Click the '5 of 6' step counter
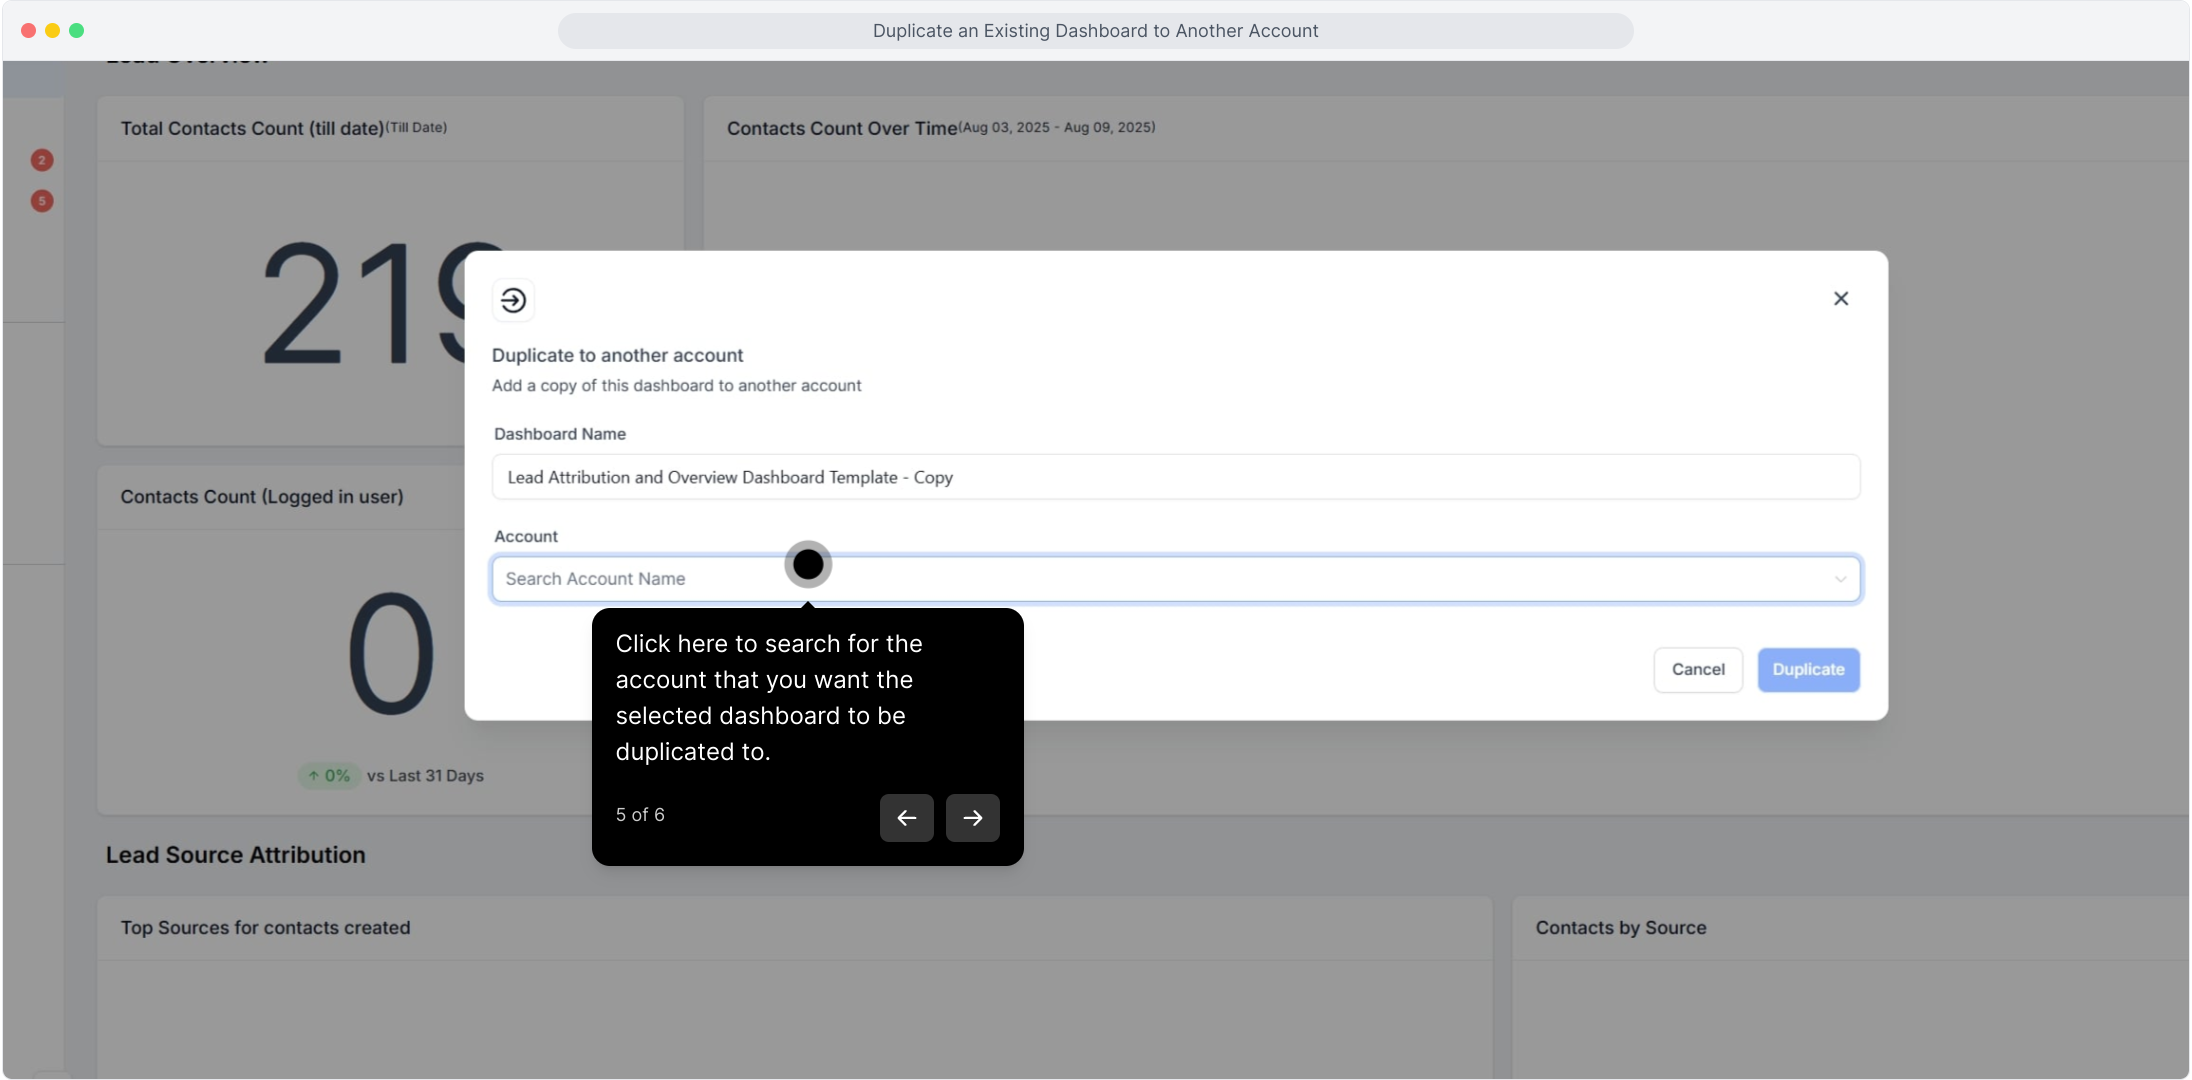 pos(640,815)
